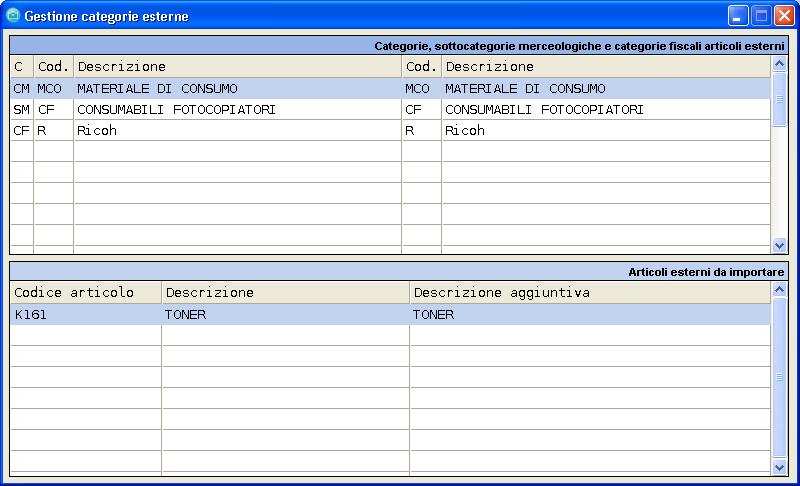Image resolution: width=800 pixels, height=486 pixels.
Task: Close the Gestione categorie esterne window
Action: (784, 16)
